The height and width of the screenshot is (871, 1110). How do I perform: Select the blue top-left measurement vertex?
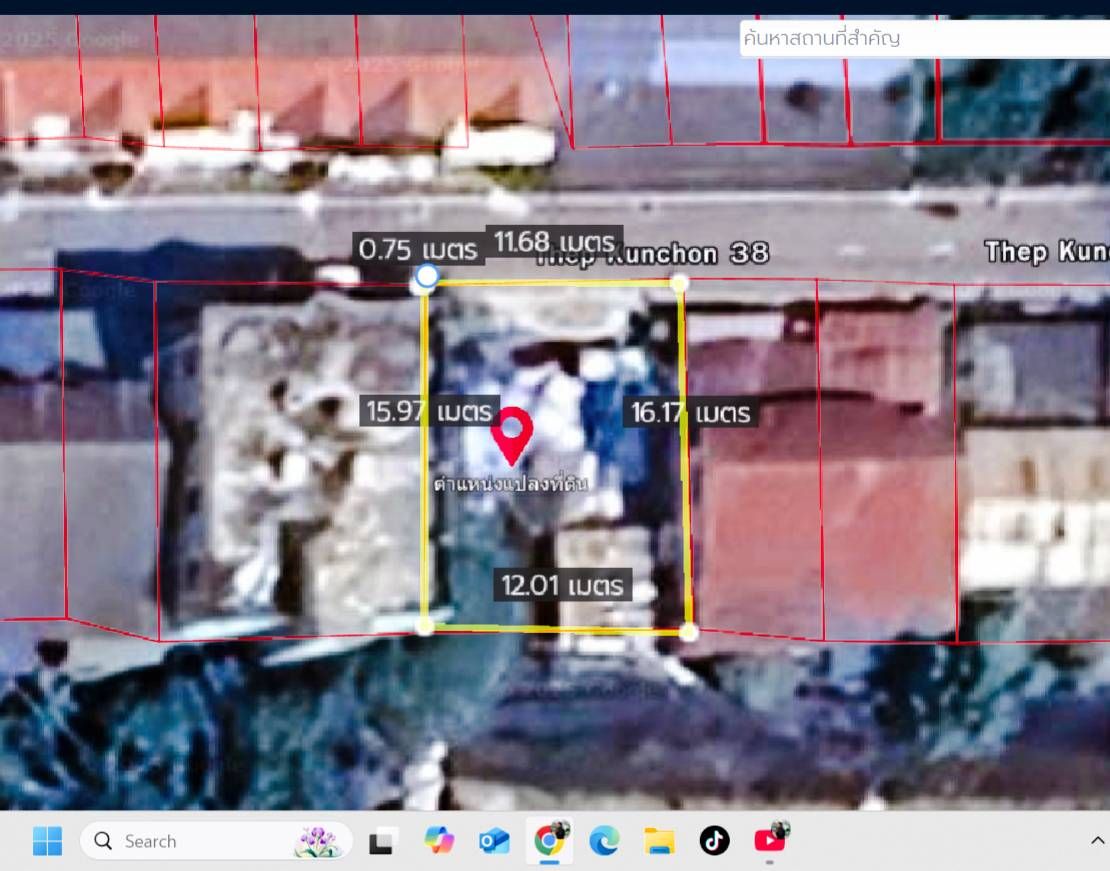point(426,276)
